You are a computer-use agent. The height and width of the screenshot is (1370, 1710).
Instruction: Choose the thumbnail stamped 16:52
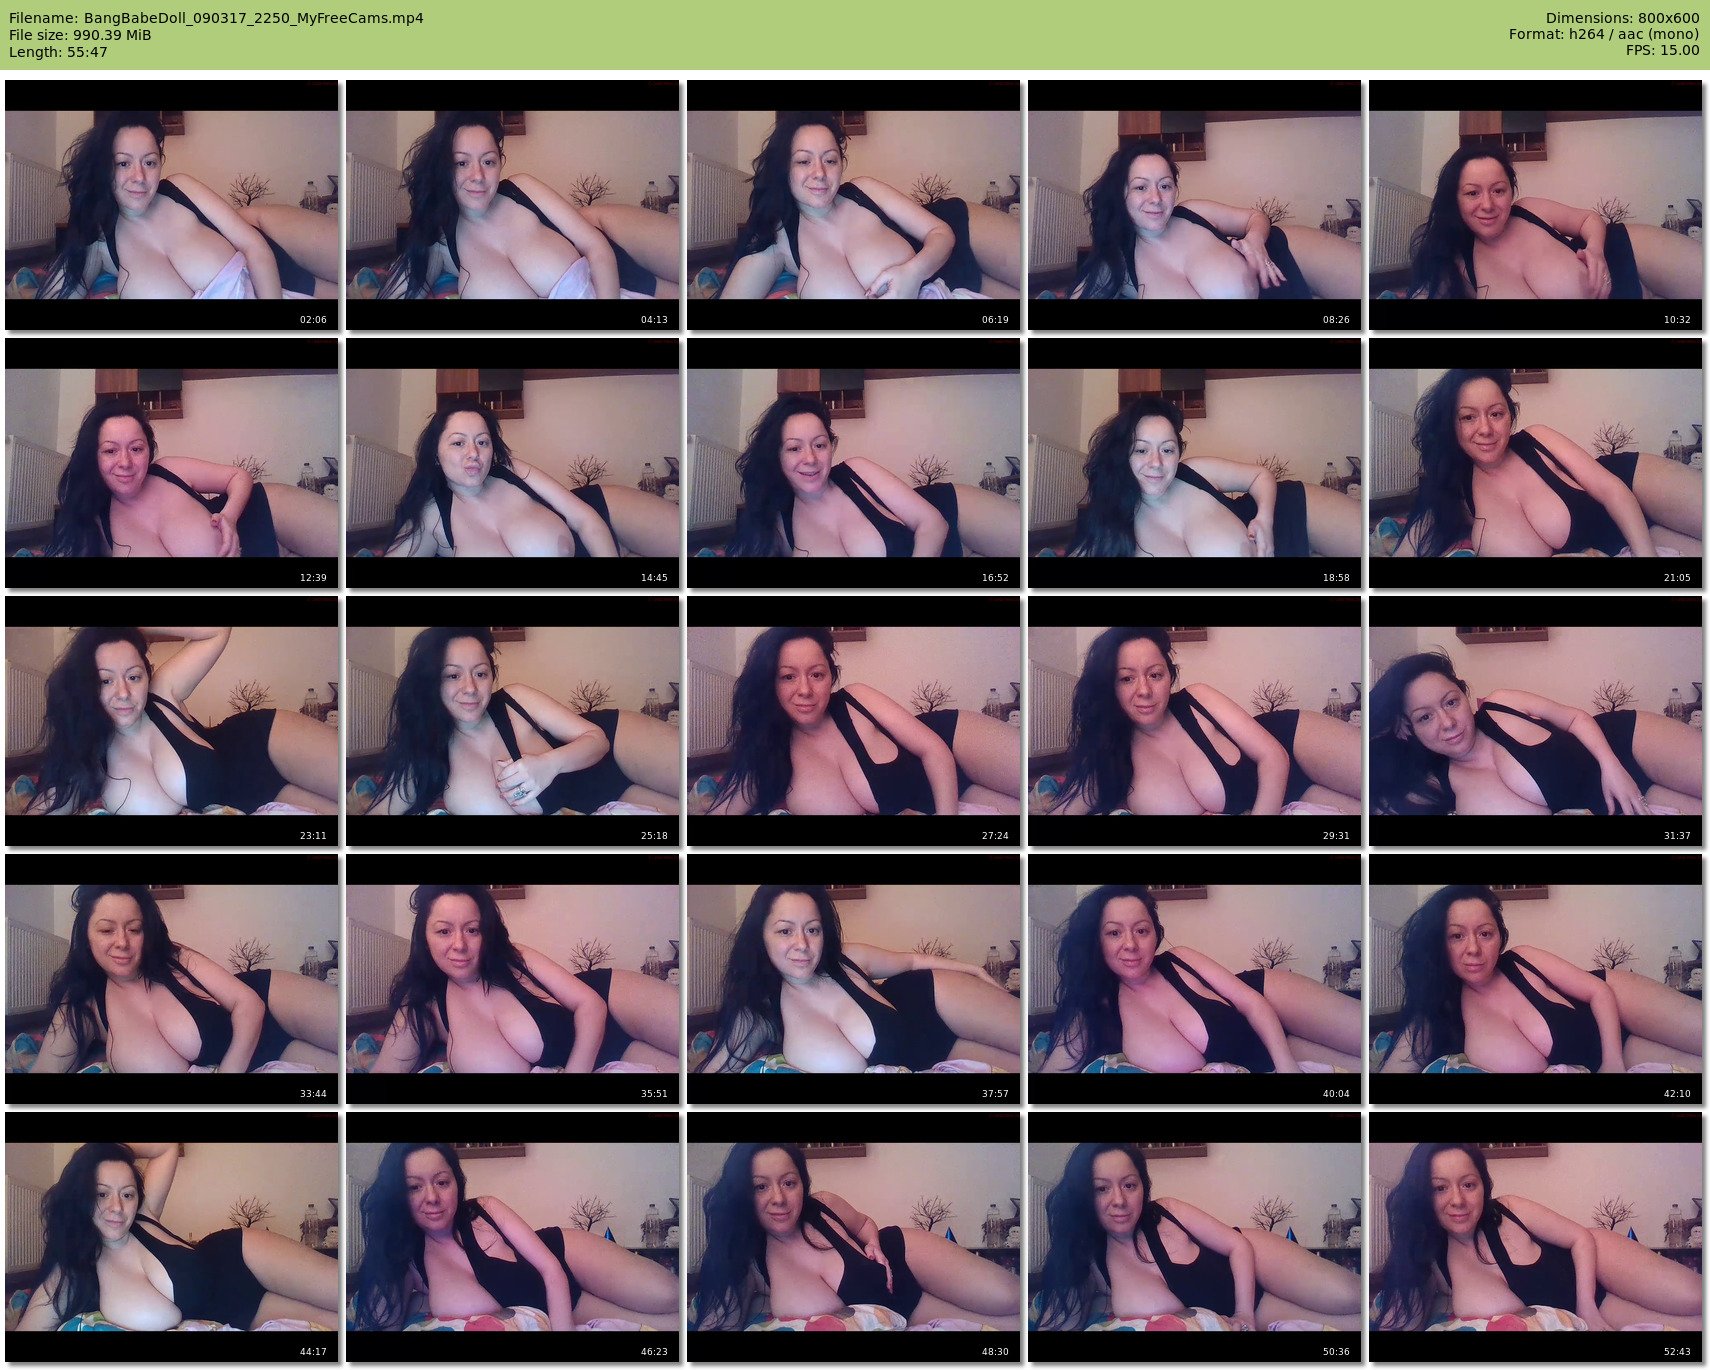click(x=854, y=463)
